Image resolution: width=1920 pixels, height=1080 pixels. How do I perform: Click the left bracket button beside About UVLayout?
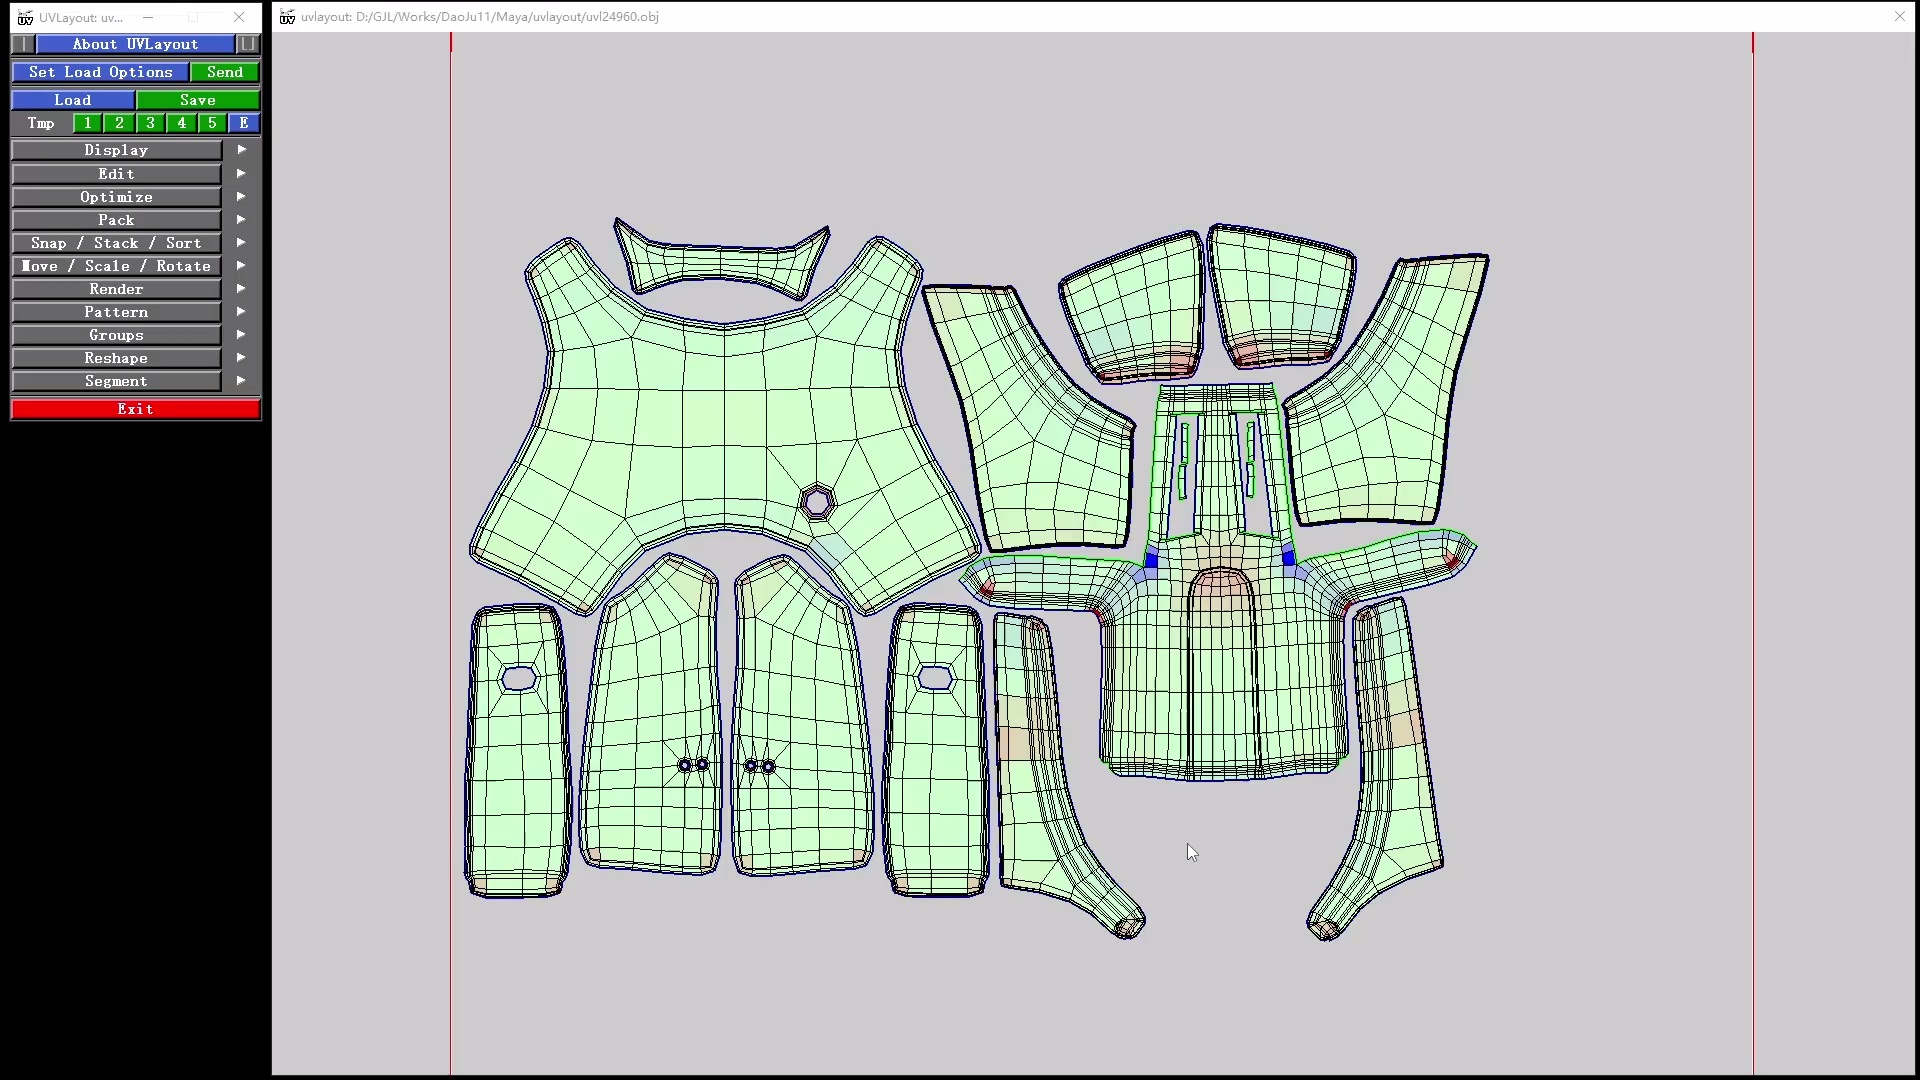(23, 44)
